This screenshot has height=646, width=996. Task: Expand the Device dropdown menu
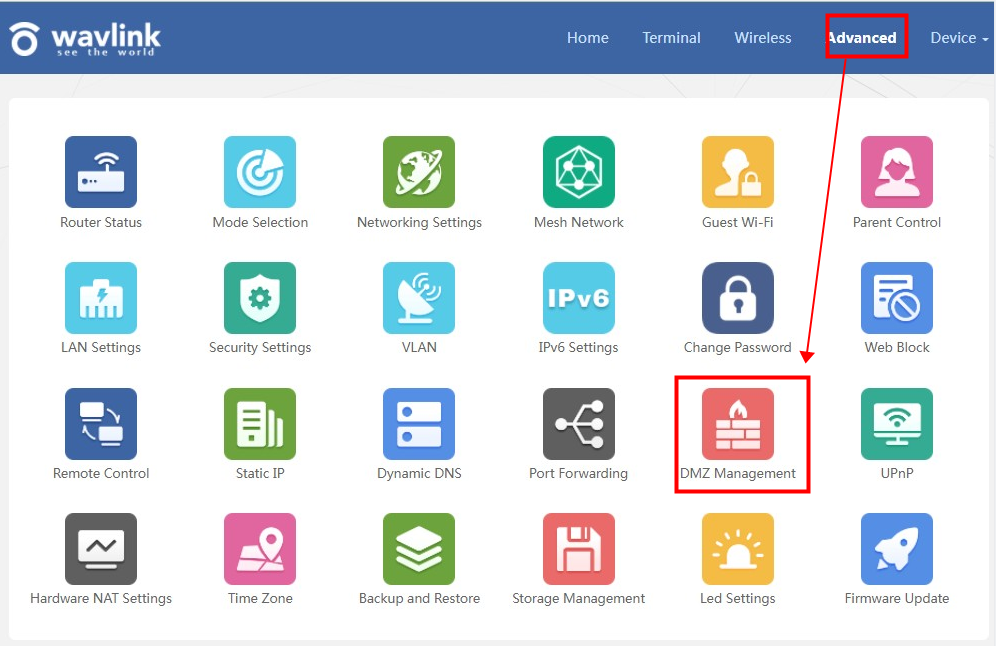tap(959, 38)
